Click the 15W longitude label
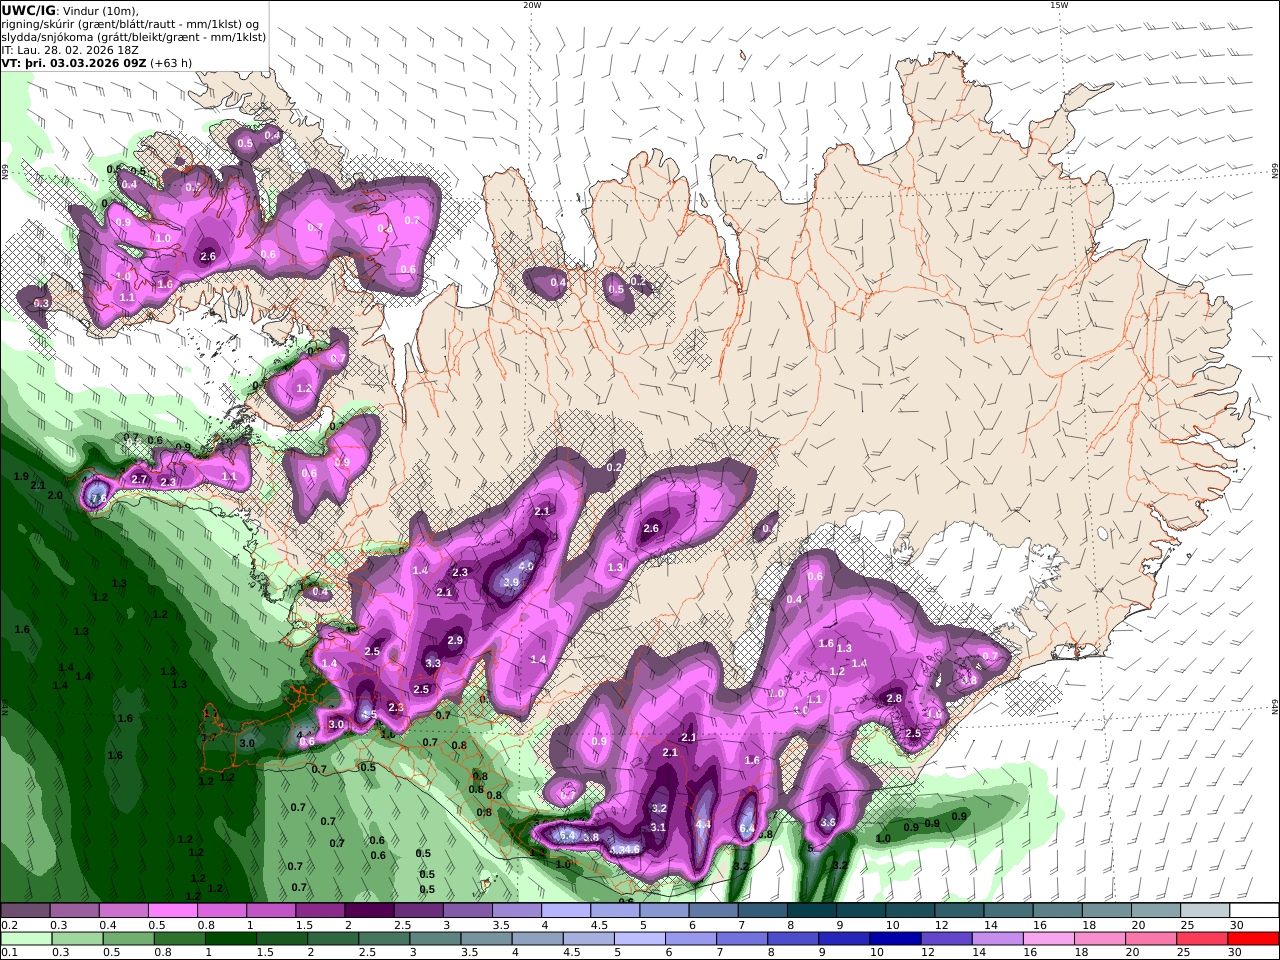The height and width of the screenshot is (960, 1280). (x=1058, y=5)
